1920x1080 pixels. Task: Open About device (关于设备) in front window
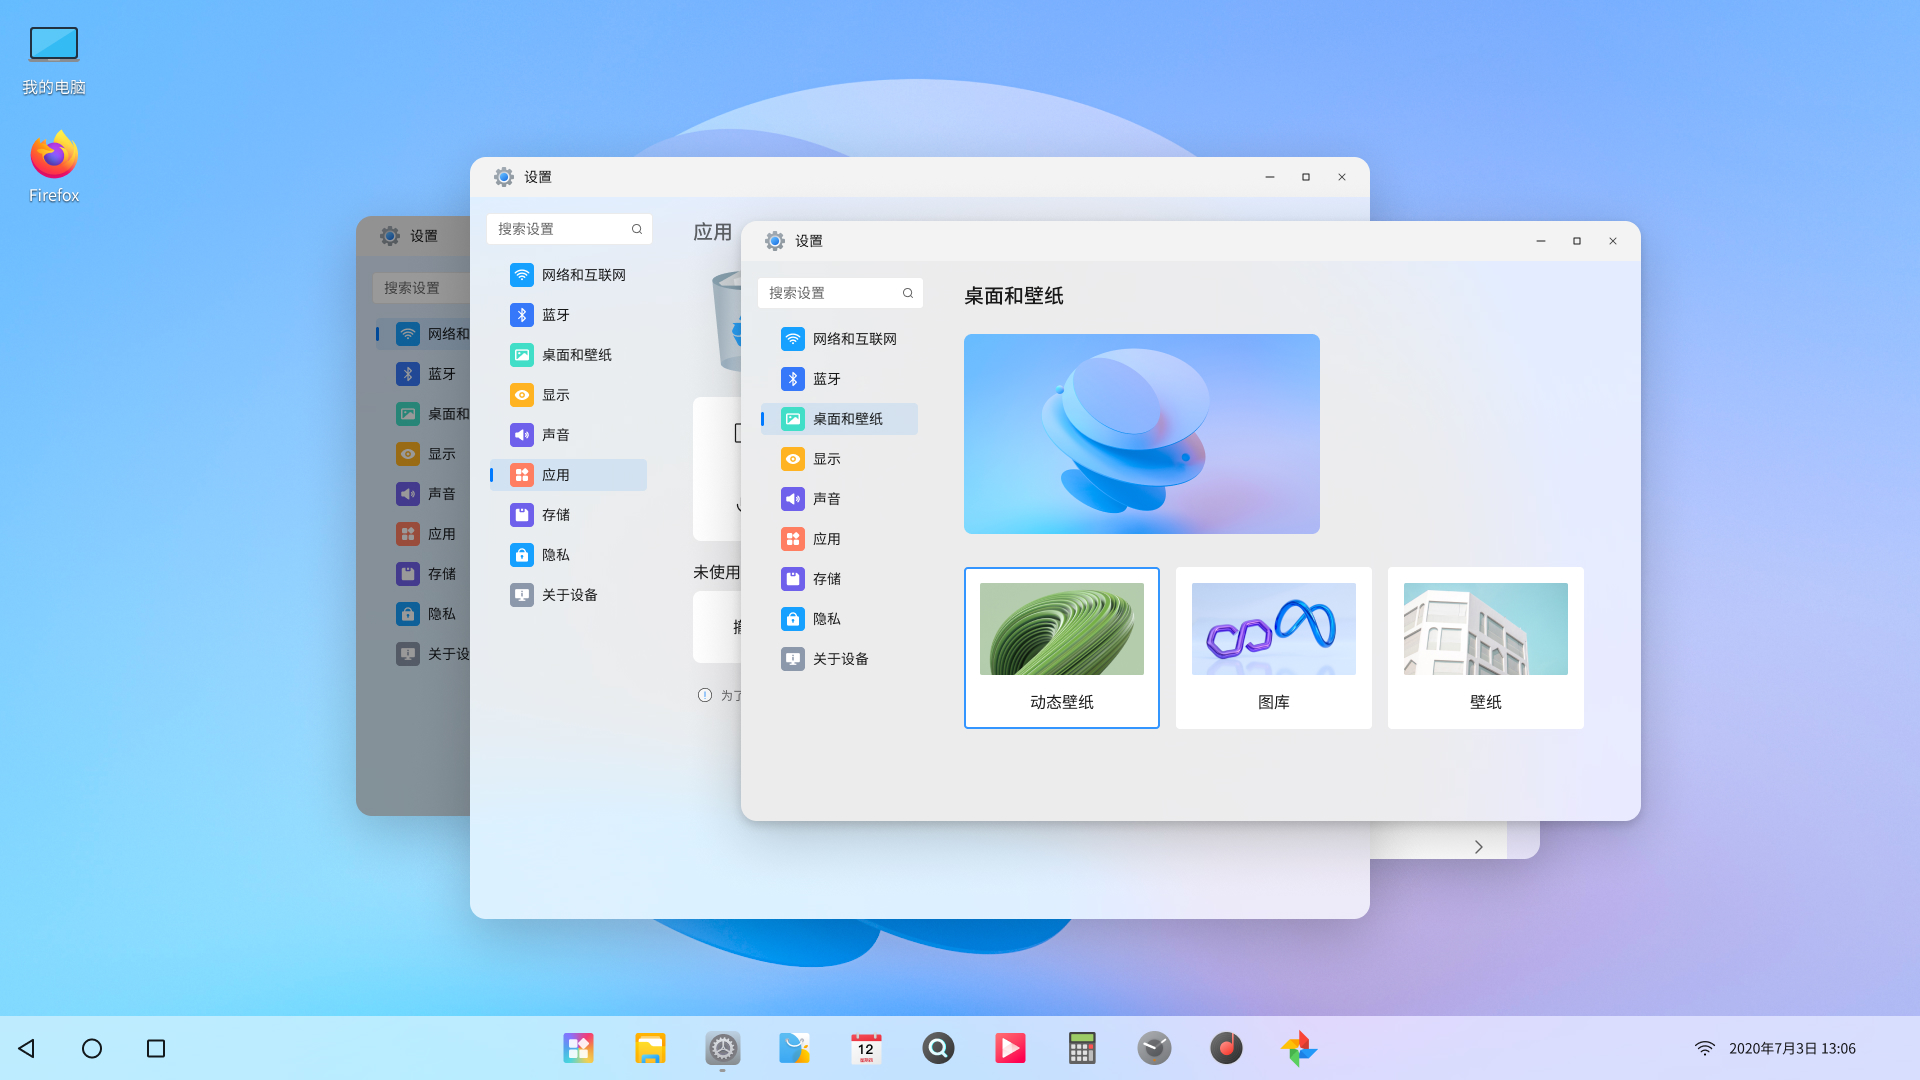[839, 659]
